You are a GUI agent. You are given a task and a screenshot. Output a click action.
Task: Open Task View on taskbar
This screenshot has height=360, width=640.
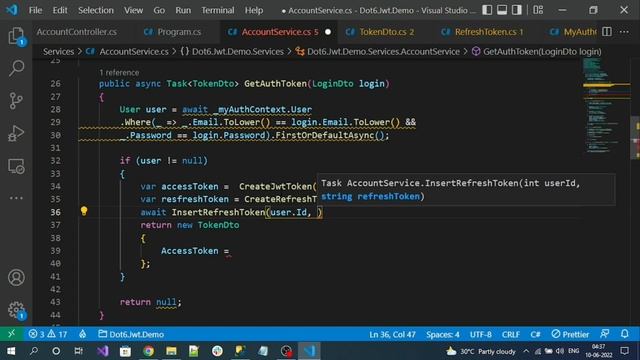click(78, 351)
